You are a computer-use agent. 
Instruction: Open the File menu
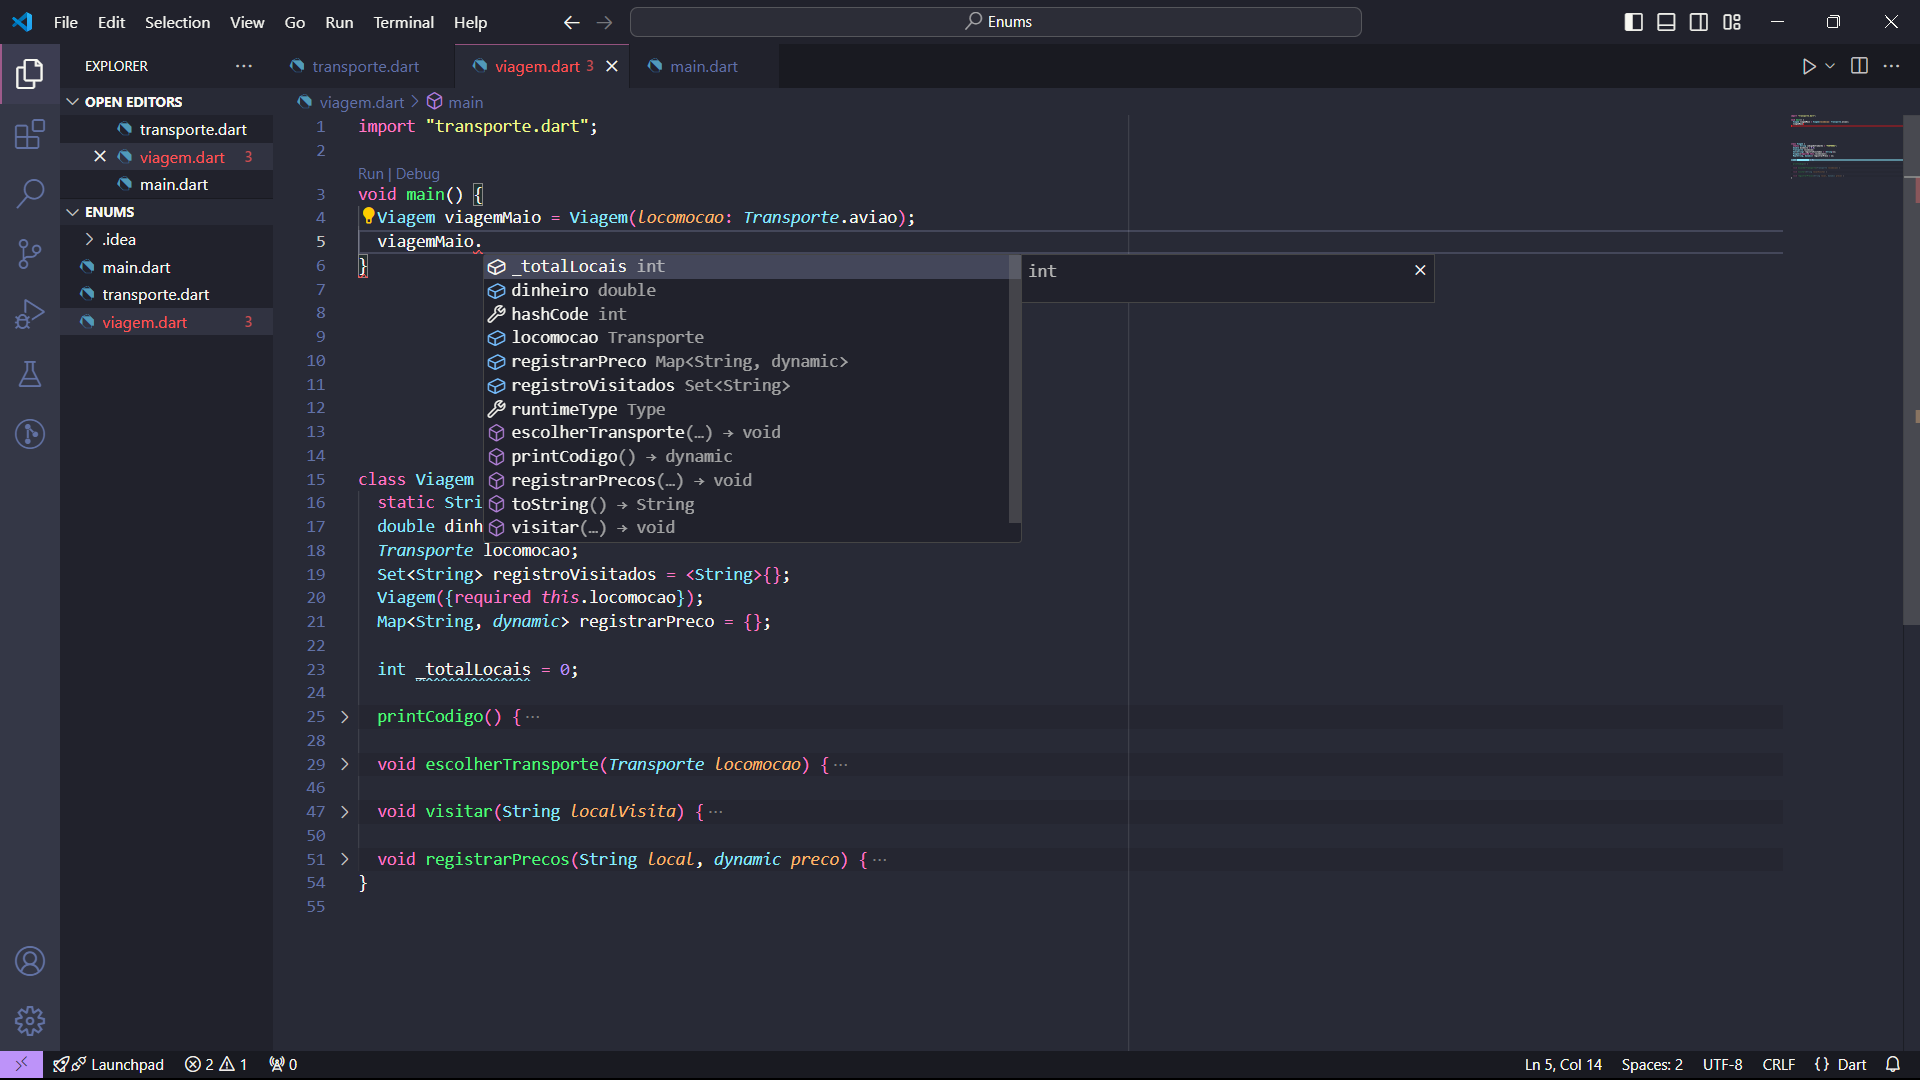(x=66, y=22)
